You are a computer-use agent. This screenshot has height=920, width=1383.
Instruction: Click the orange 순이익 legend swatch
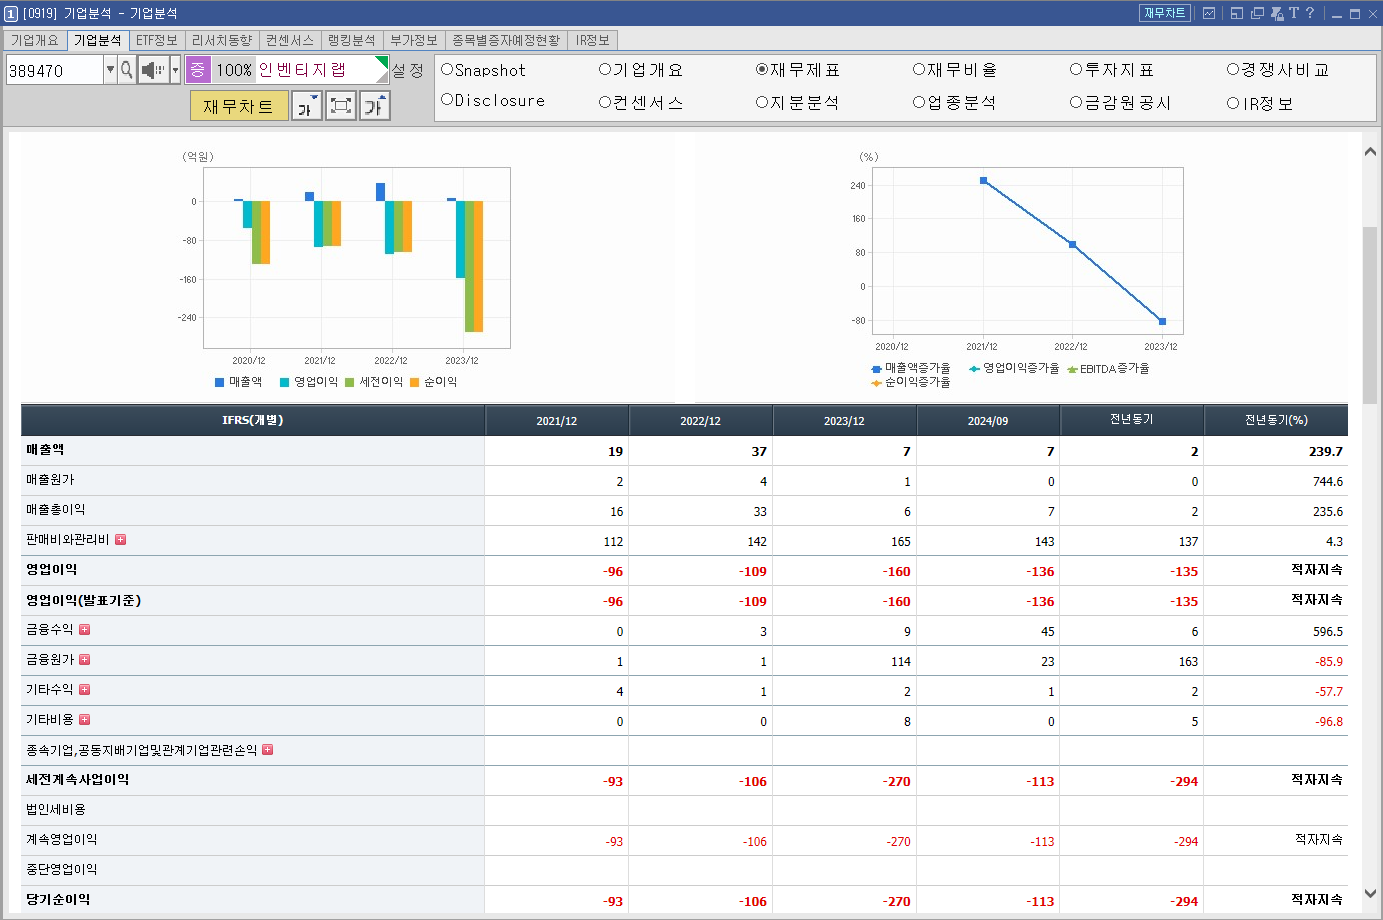(415, 382)
